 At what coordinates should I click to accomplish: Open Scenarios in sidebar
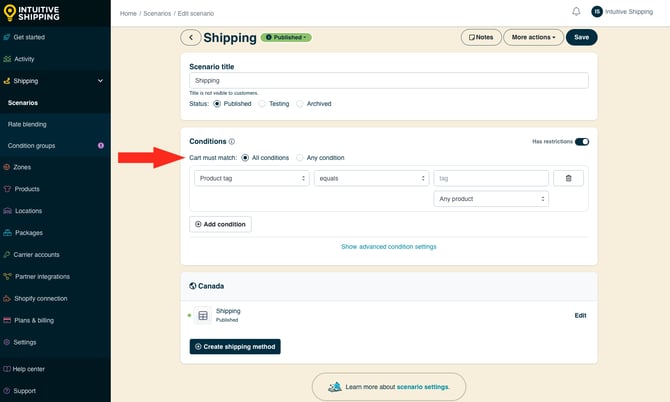(23, 103)
